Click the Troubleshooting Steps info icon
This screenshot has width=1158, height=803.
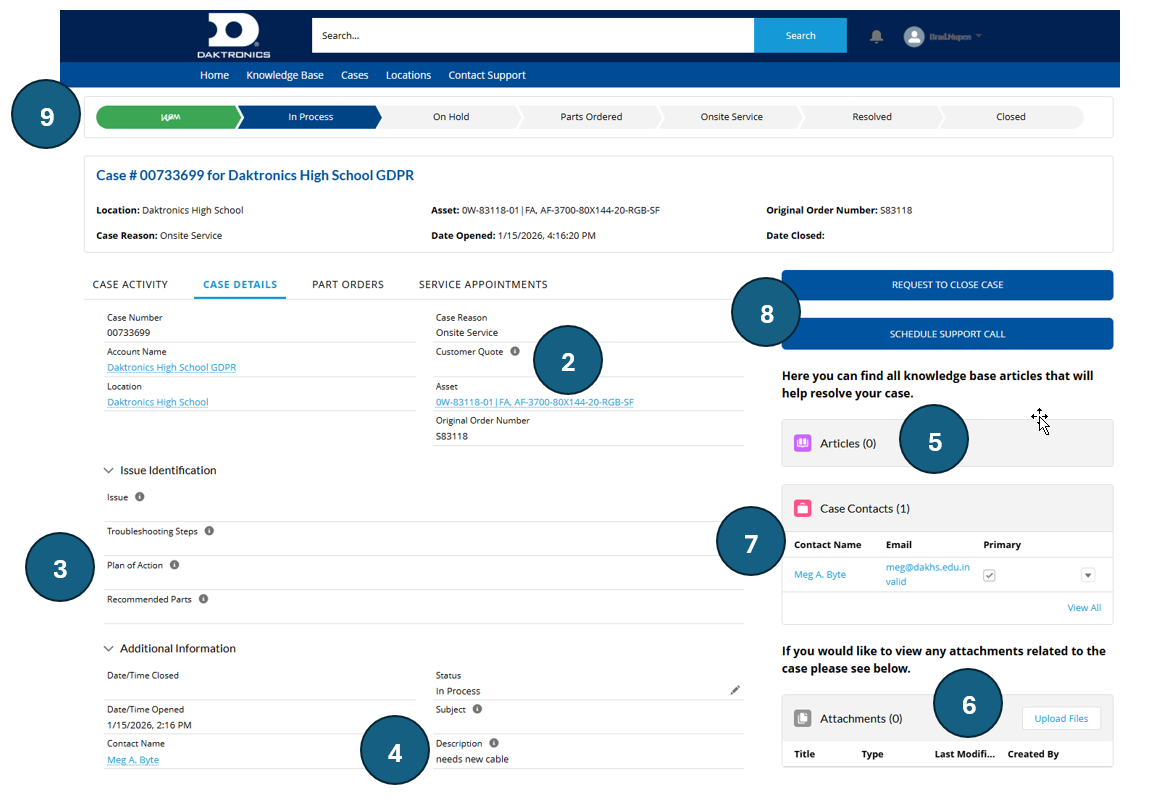point(209,531)
